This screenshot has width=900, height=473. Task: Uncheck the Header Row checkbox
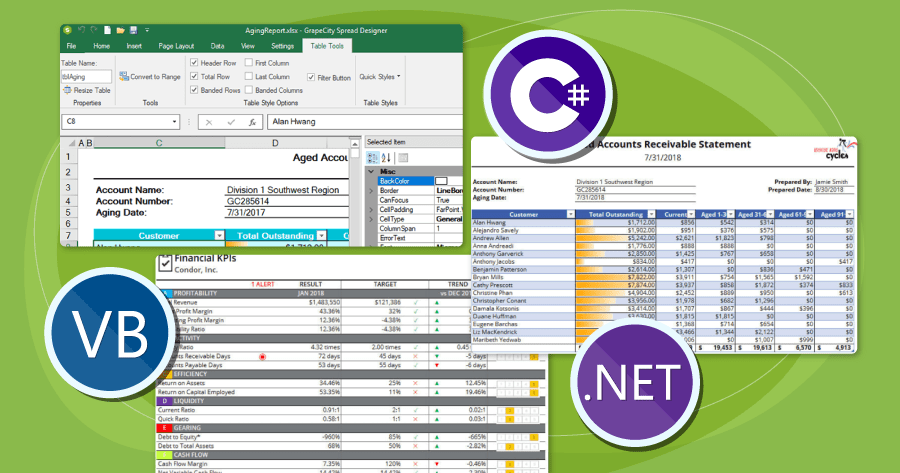194,63
